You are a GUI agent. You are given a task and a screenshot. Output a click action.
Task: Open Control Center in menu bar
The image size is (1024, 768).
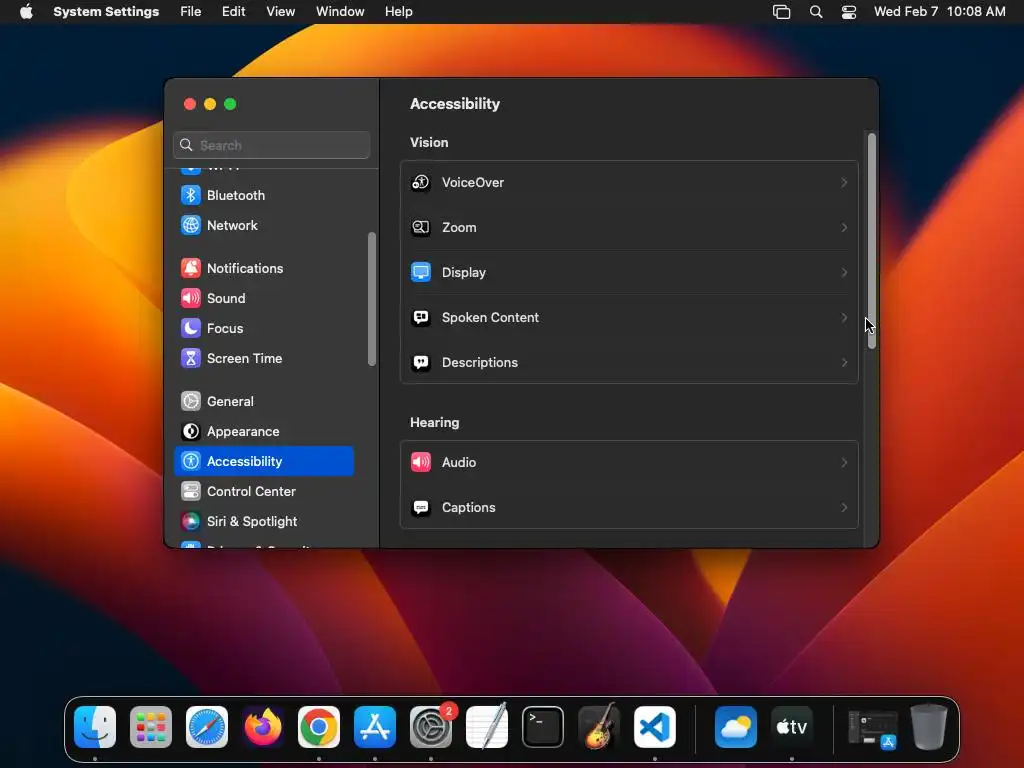pos(849,12)
